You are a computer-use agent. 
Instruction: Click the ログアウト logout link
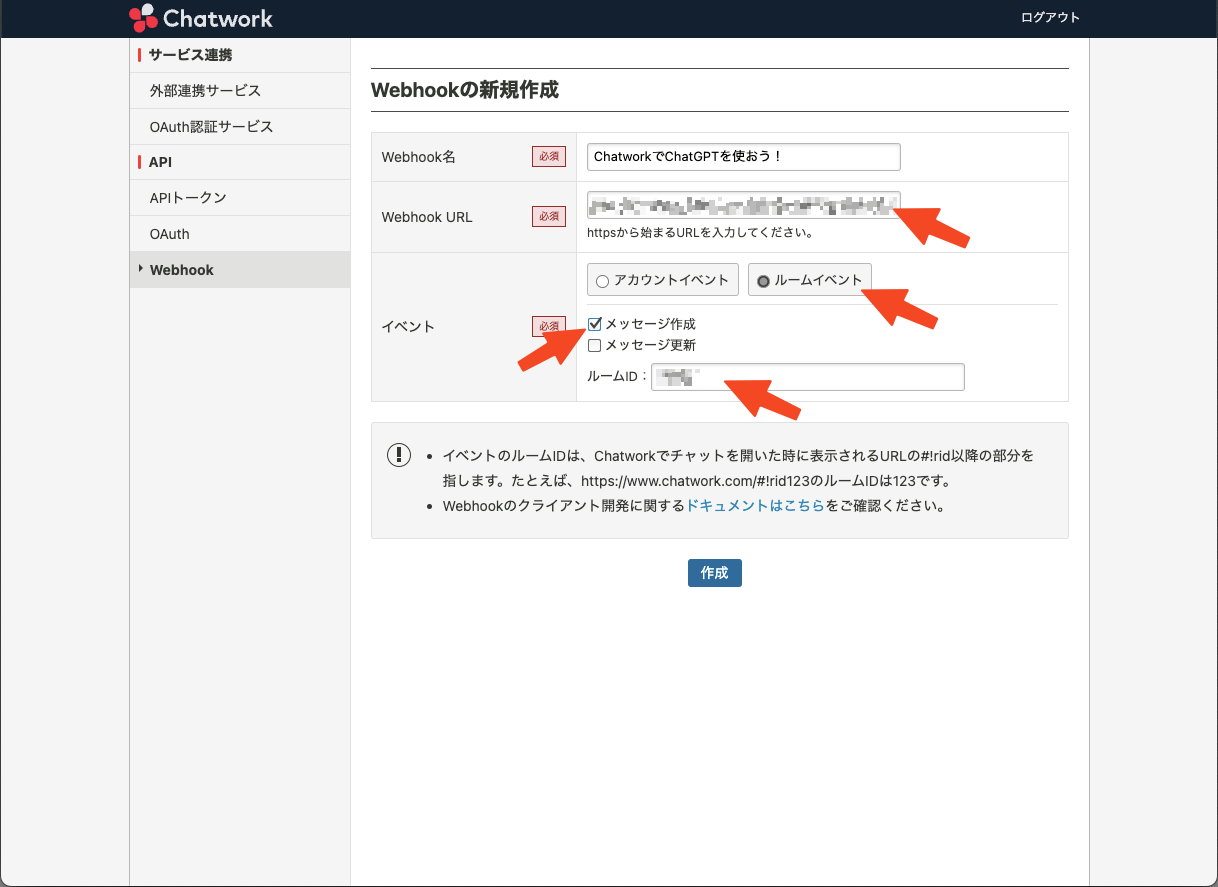[1050, 18]
